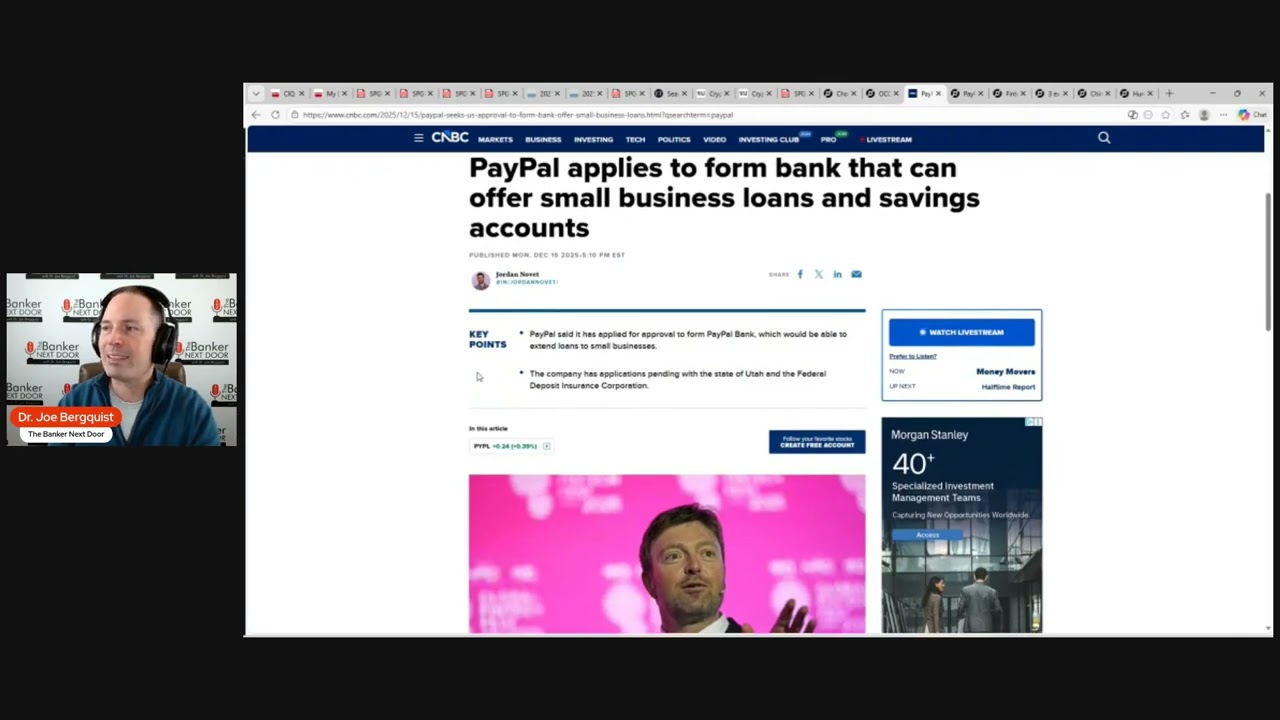Click the key point mentioning Utah
The image size is (1280, 720).
pyautogui.click(x=677, y=380)
